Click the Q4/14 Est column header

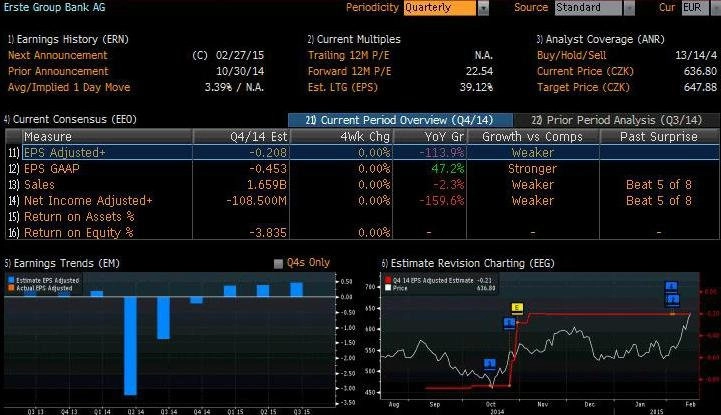241,137
